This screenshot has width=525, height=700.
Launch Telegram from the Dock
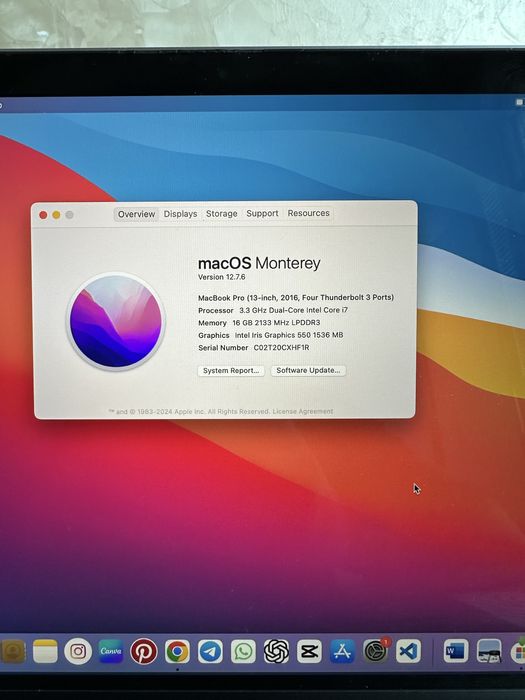[210, 652]
